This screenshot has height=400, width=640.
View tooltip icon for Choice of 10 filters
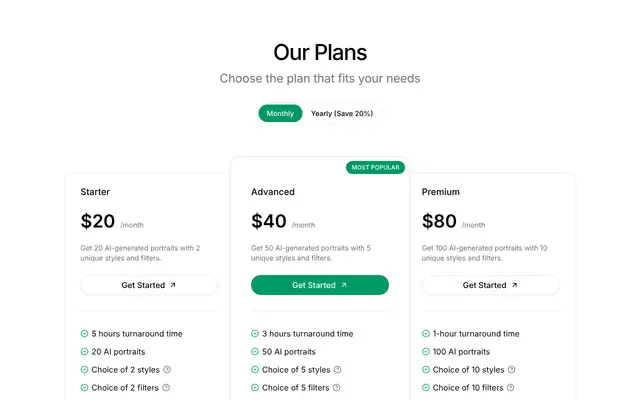tap(510, 387)
